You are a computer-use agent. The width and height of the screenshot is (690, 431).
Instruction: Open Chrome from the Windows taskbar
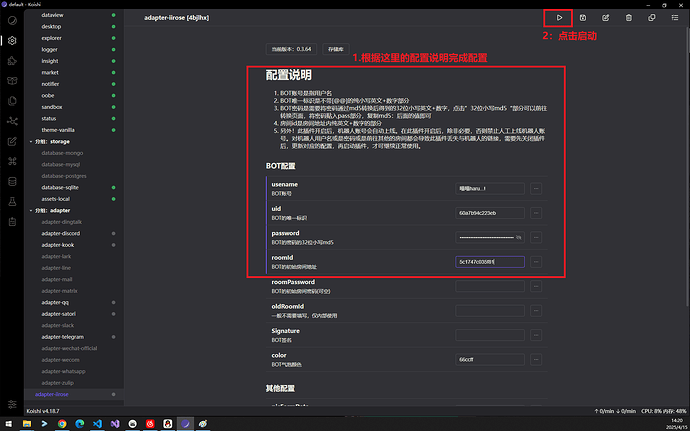[62, 424]
